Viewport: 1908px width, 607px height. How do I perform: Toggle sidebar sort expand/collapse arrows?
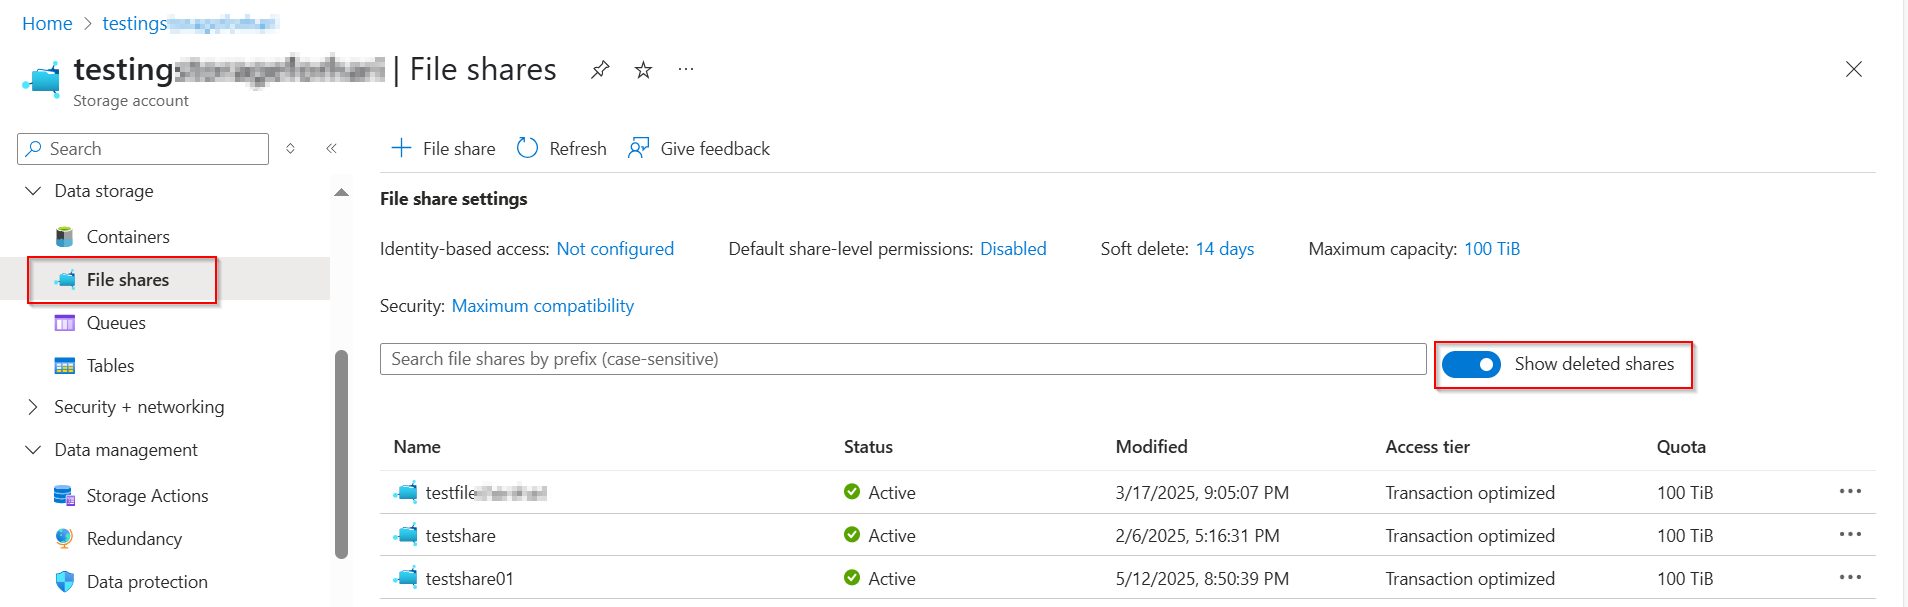coord(290,148)
